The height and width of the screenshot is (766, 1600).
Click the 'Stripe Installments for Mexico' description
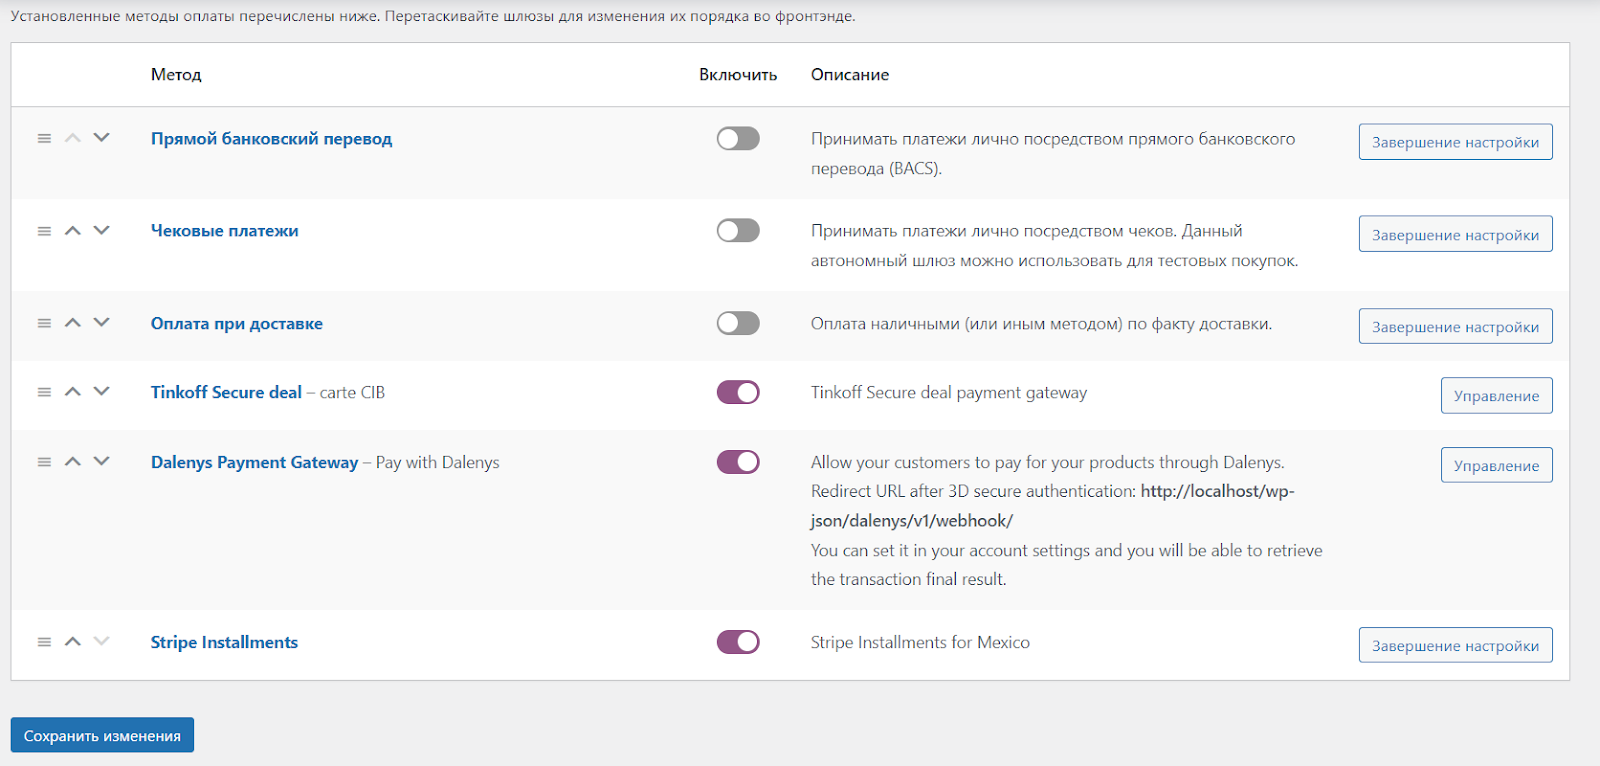[920, 642]
